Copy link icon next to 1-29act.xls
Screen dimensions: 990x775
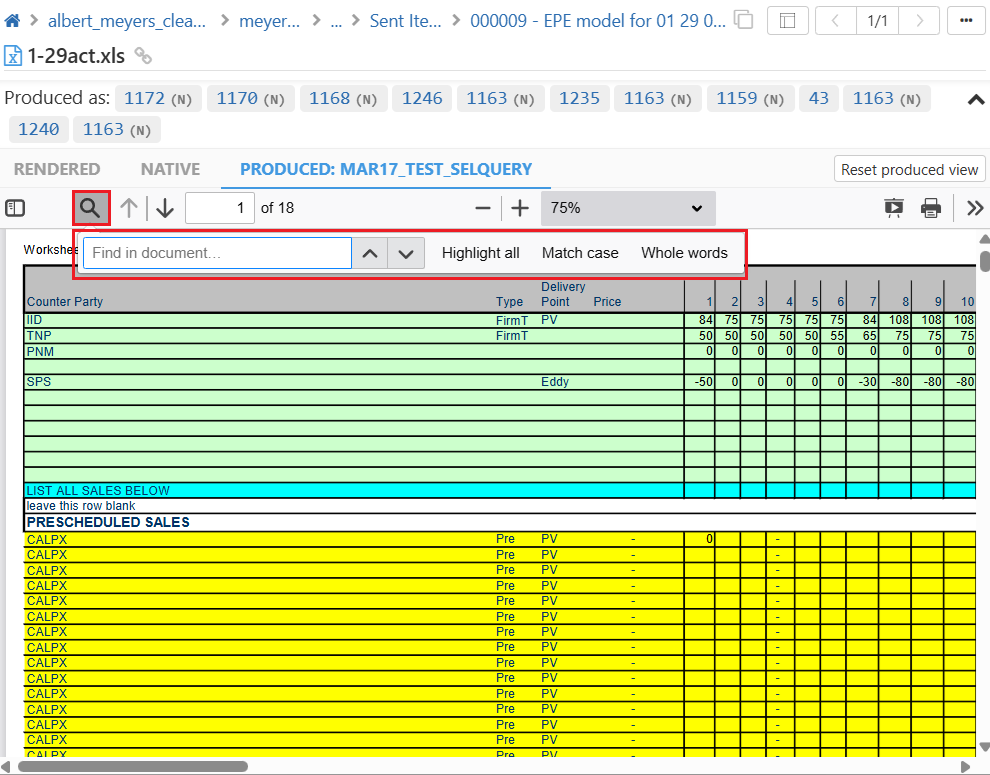(143, 56)
